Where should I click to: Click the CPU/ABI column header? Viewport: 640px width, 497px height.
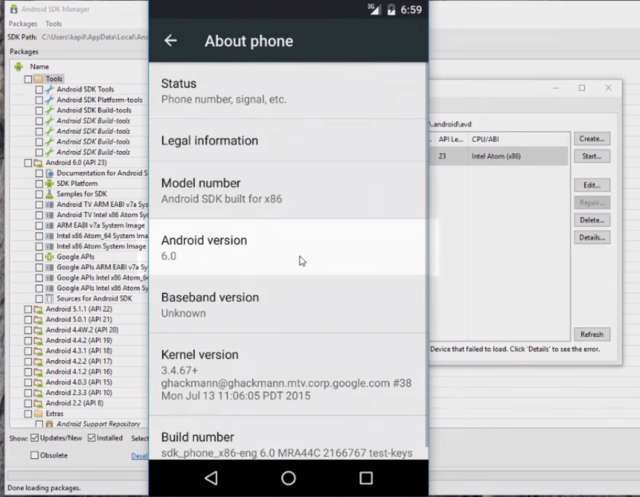pos(485,139)
